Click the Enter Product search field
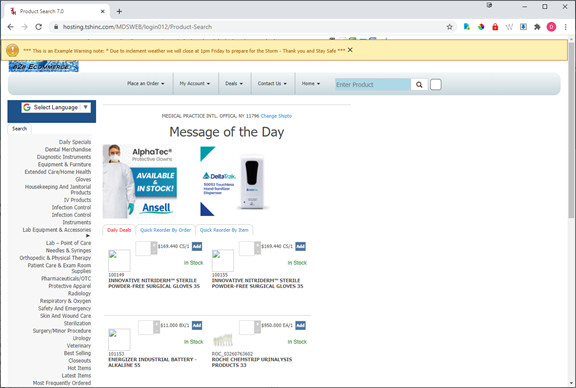576x388 pixels. [x=373, y=85]
